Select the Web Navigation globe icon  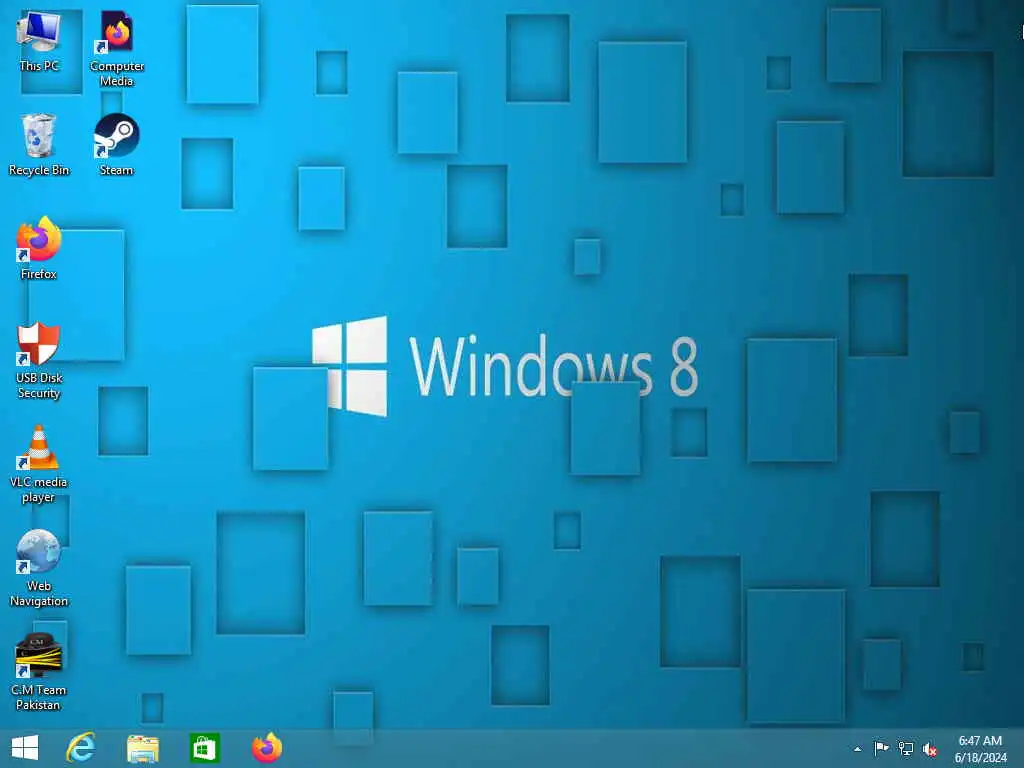[39, 552]
